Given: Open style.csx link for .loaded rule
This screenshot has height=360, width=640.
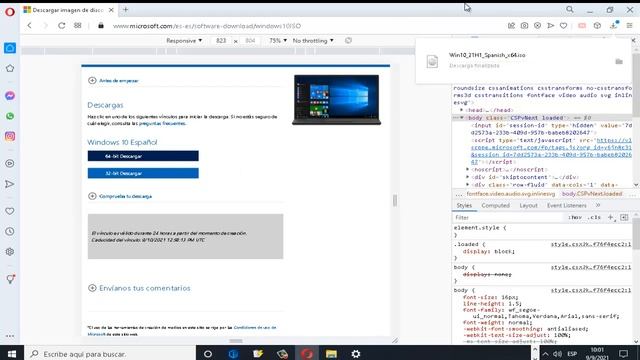Looking at the screenshot, I should 591,244.
